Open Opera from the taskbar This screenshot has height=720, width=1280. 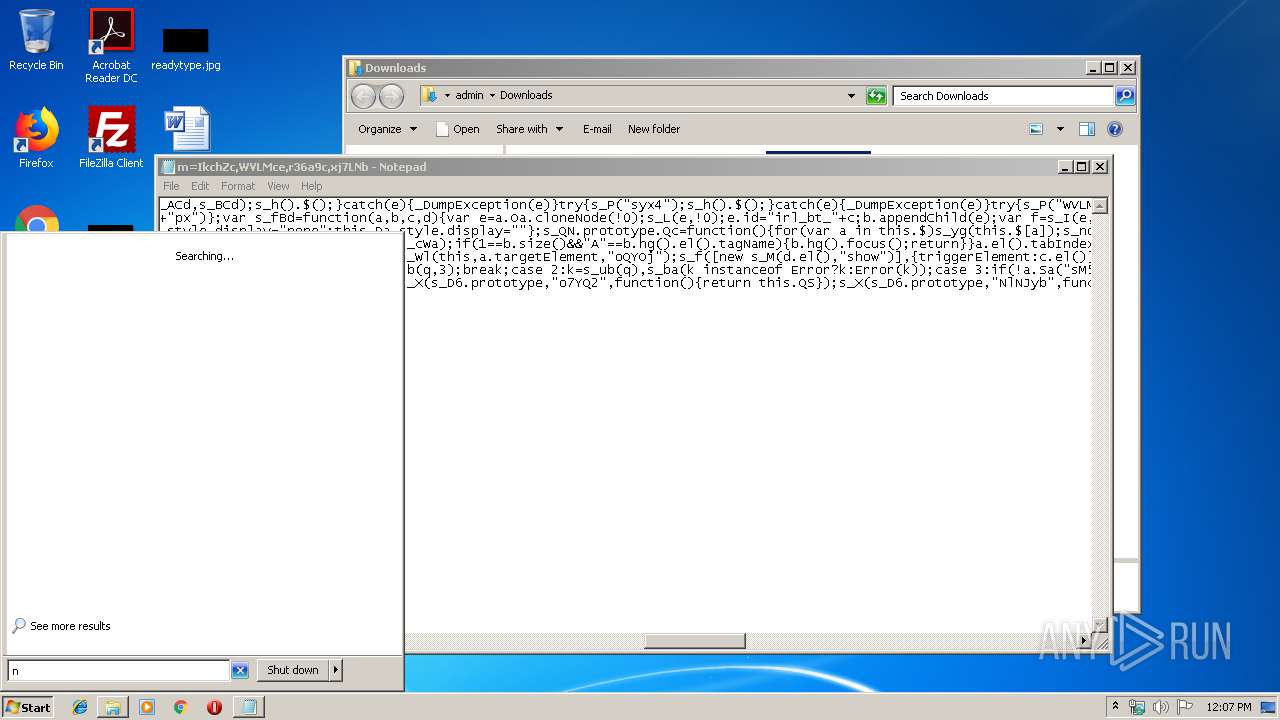[x=214, y=707]
